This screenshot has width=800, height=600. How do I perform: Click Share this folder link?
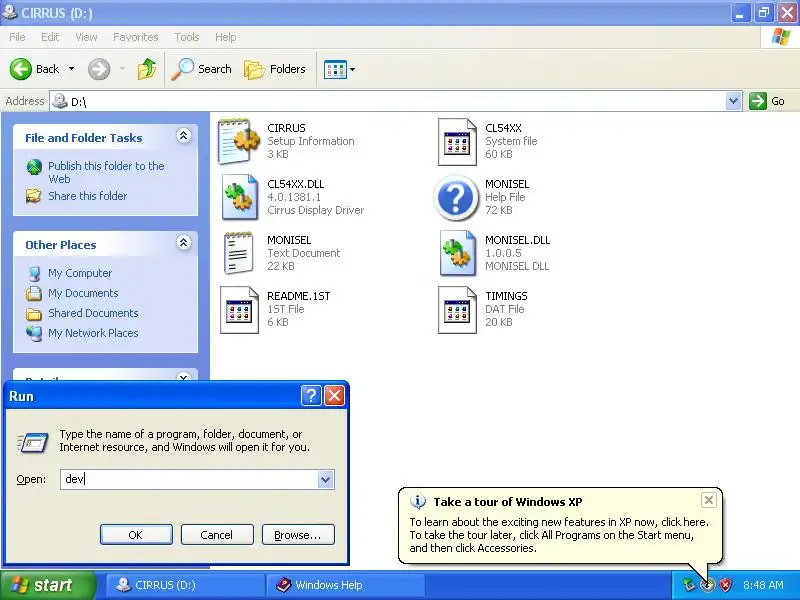tap(87, 196)
